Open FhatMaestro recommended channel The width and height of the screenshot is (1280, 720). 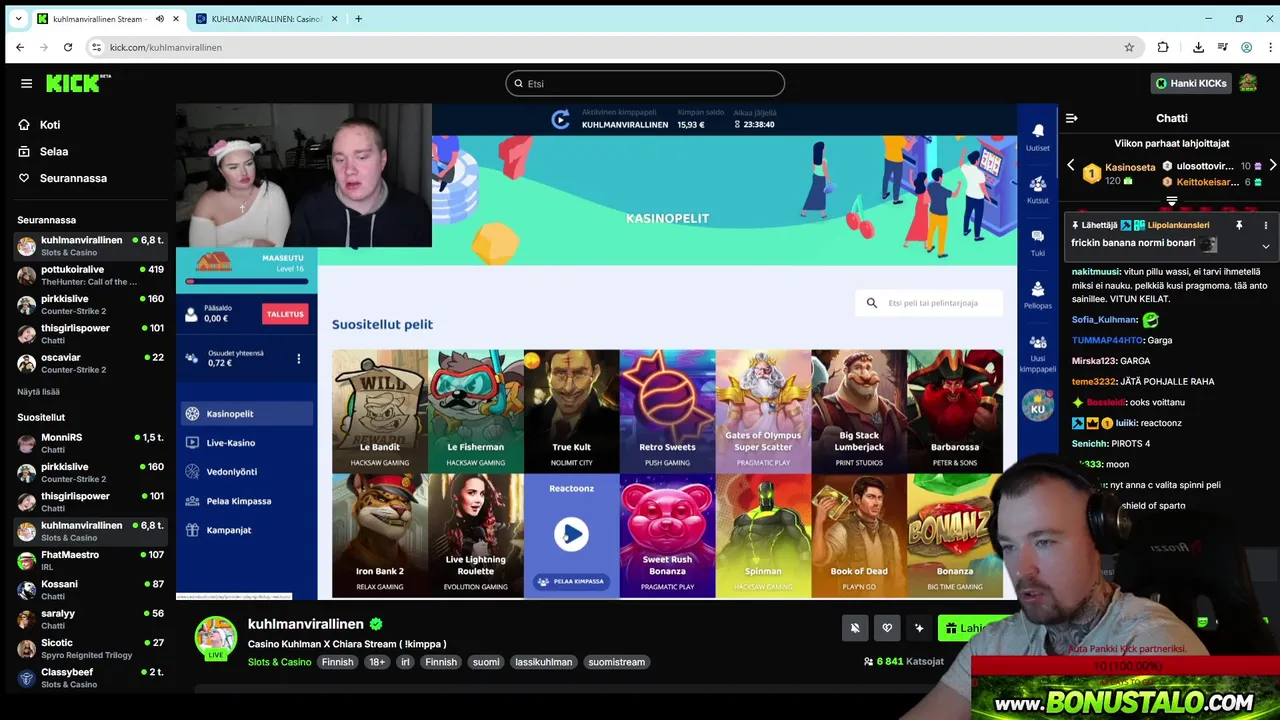pos(90,560)
